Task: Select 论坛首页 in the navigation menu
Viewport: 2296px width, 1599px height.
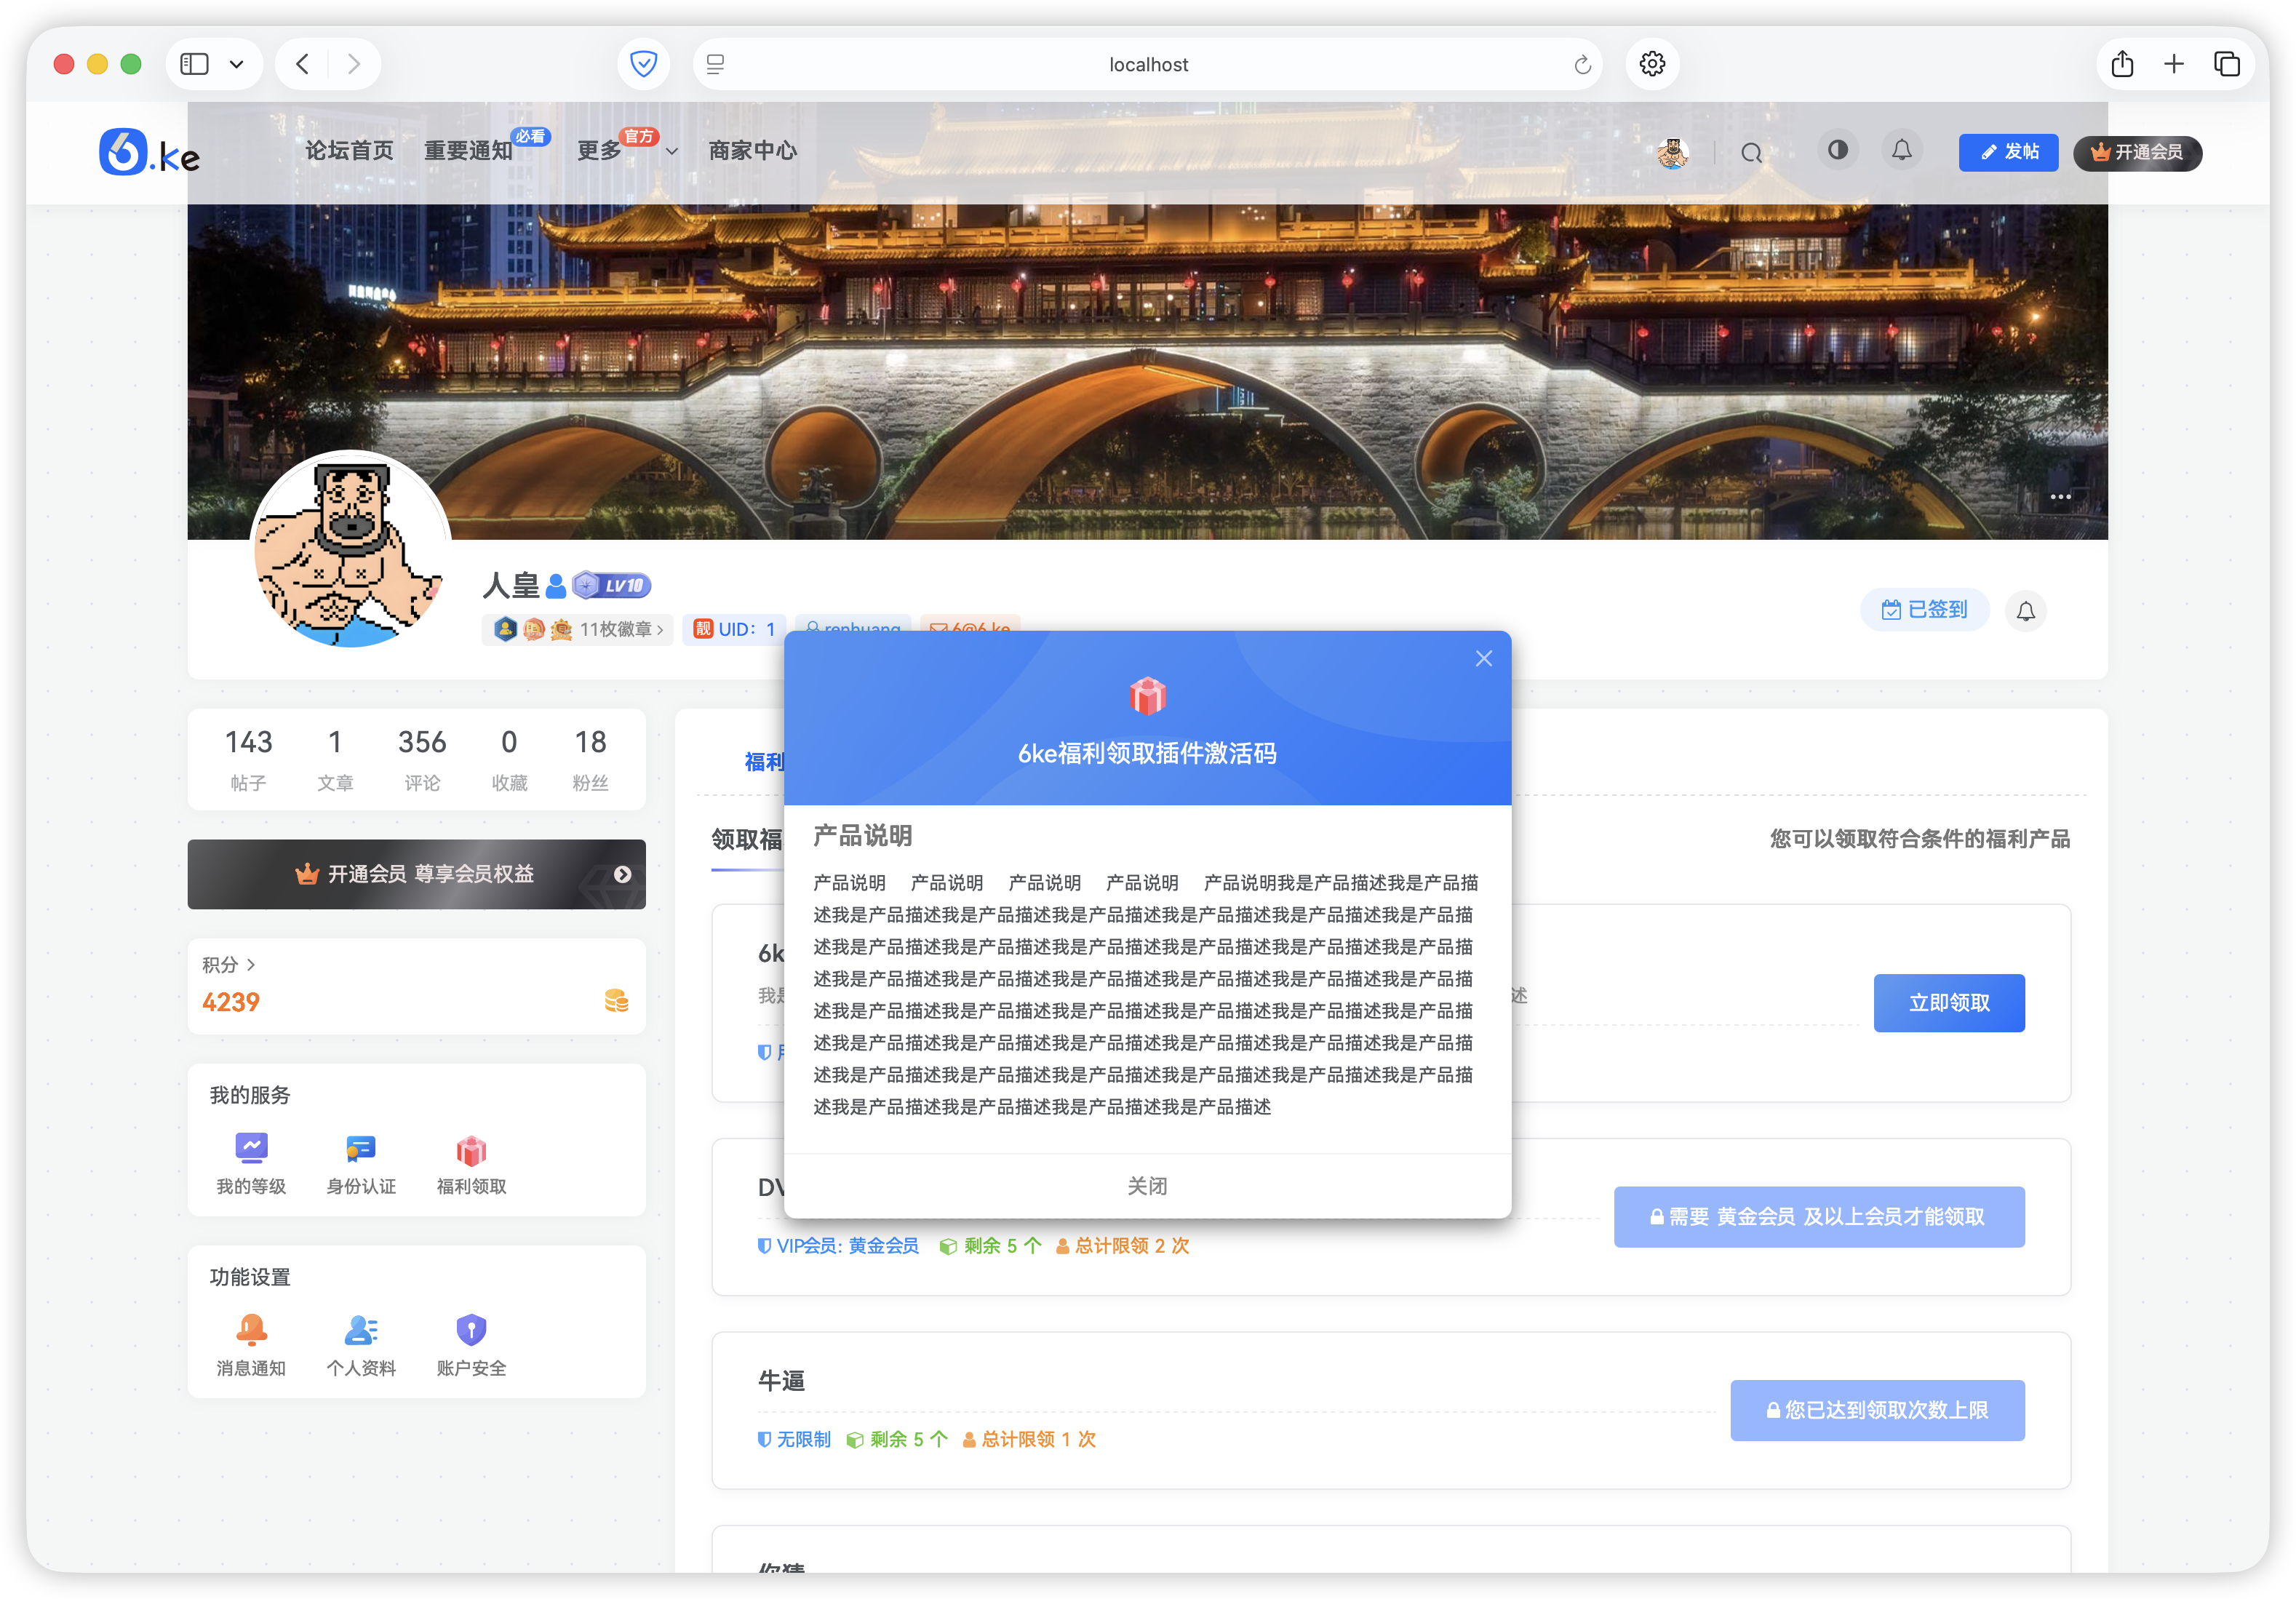Action: (348, 150)
